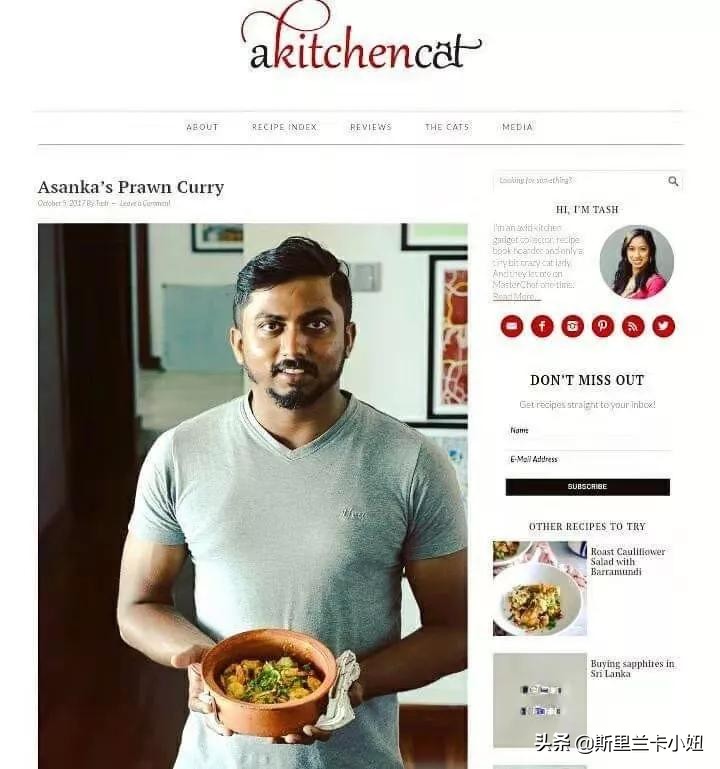Visit the Pinterest social icon
Image resolution: width=720 pixels, height=769 pixels.
pos(603,326)
